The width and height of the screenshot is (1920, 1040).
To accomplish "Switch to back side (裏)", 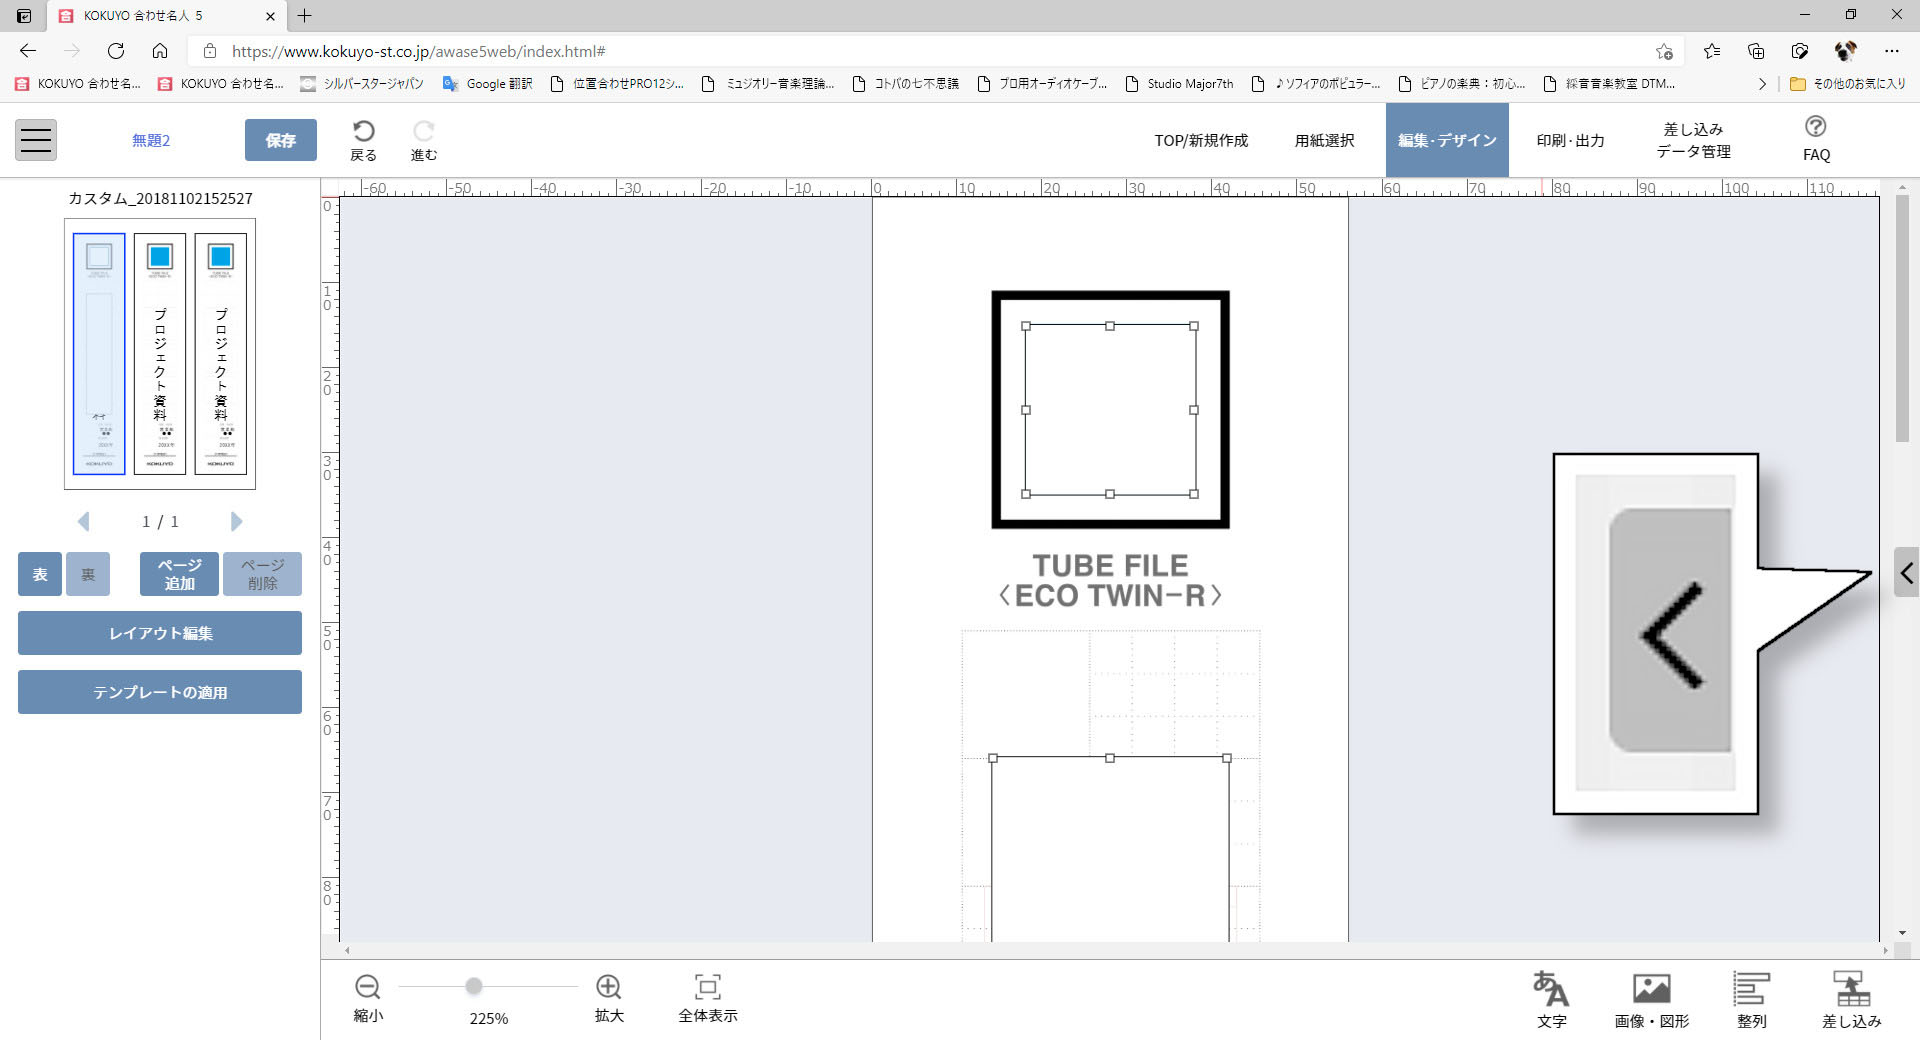I will pos(88,574).
